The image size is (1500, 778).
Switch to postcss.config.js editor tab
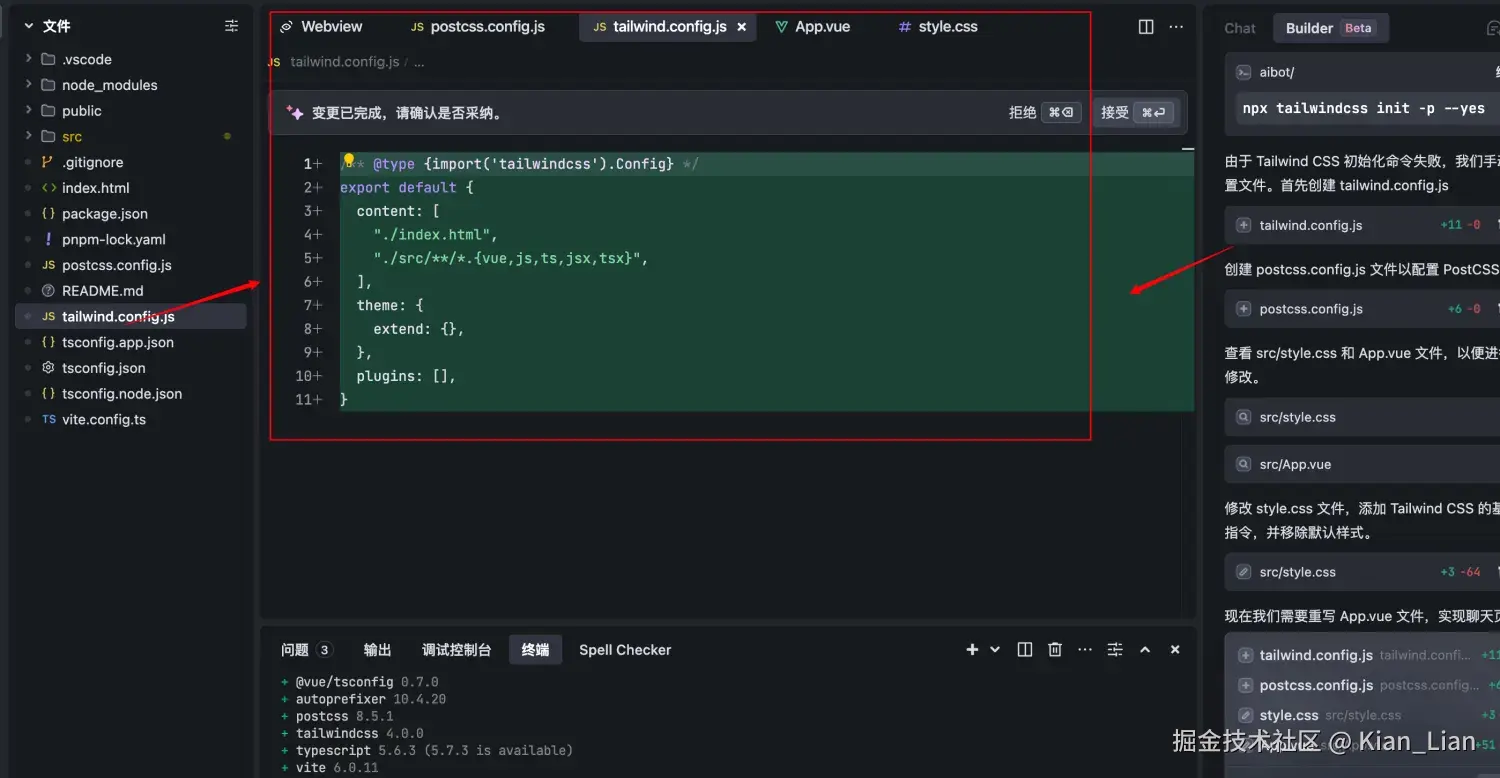pos(478,27)
